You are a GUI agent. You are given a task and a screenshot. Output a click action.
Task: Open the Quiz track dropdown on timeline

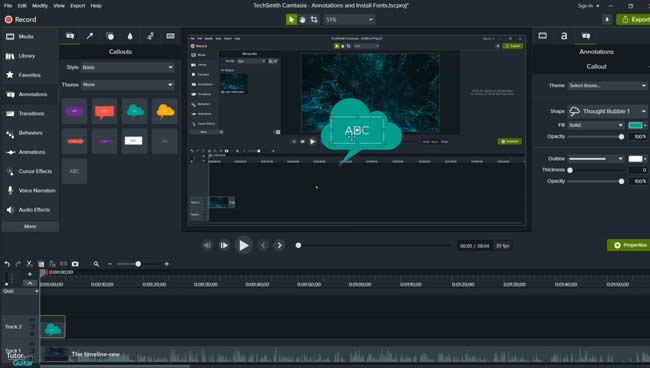click(x=20, y=291)
